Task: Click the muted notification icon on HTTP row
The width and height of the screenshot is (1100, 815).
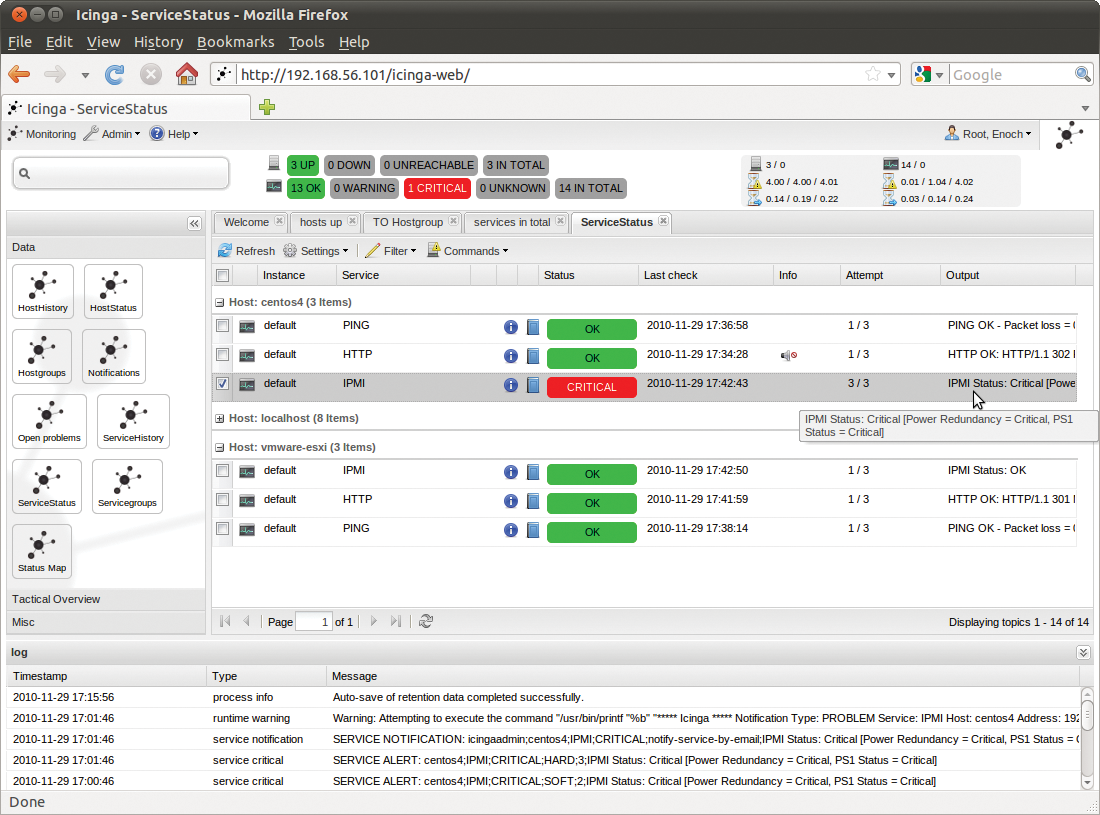Action: coord(789,355)
